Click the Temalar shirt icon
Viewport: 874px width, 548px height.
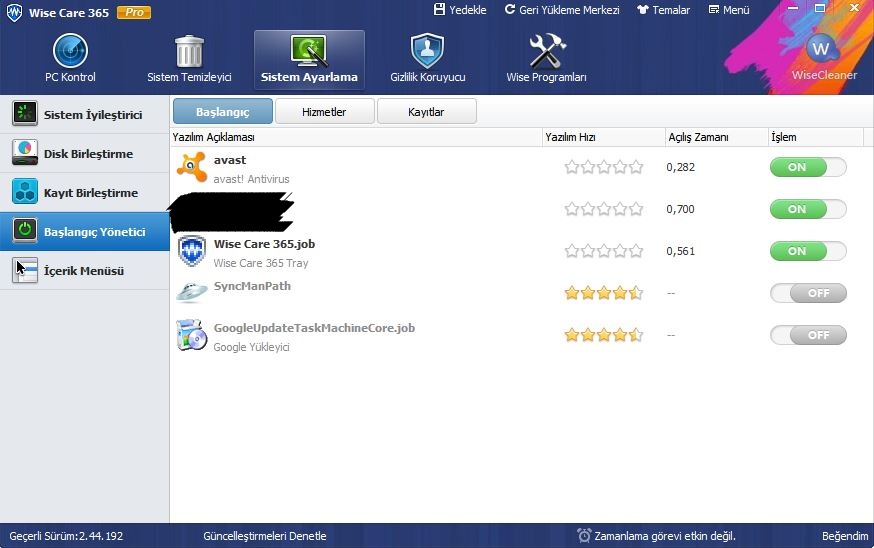pyautogui.click(x=643, y=9)
